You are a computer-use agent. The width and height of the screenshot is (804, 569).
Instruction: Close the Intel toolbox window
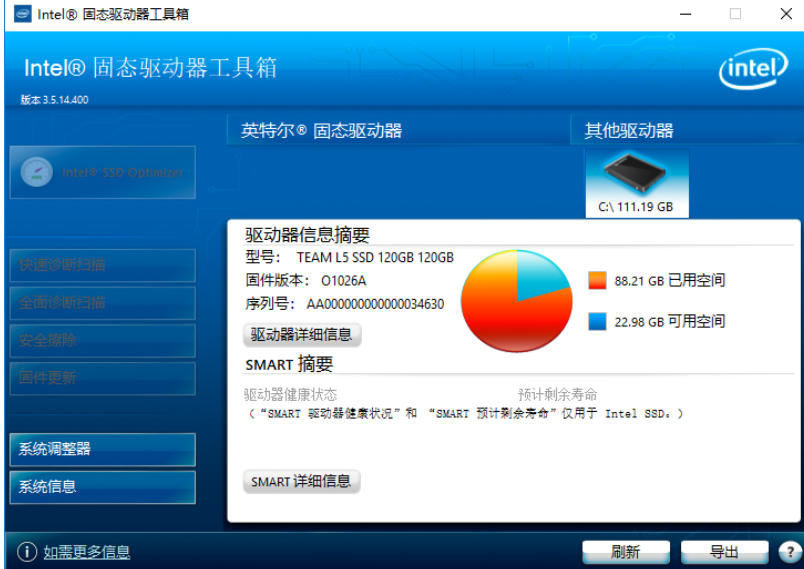pyautogui.click(x=786, y=14)
